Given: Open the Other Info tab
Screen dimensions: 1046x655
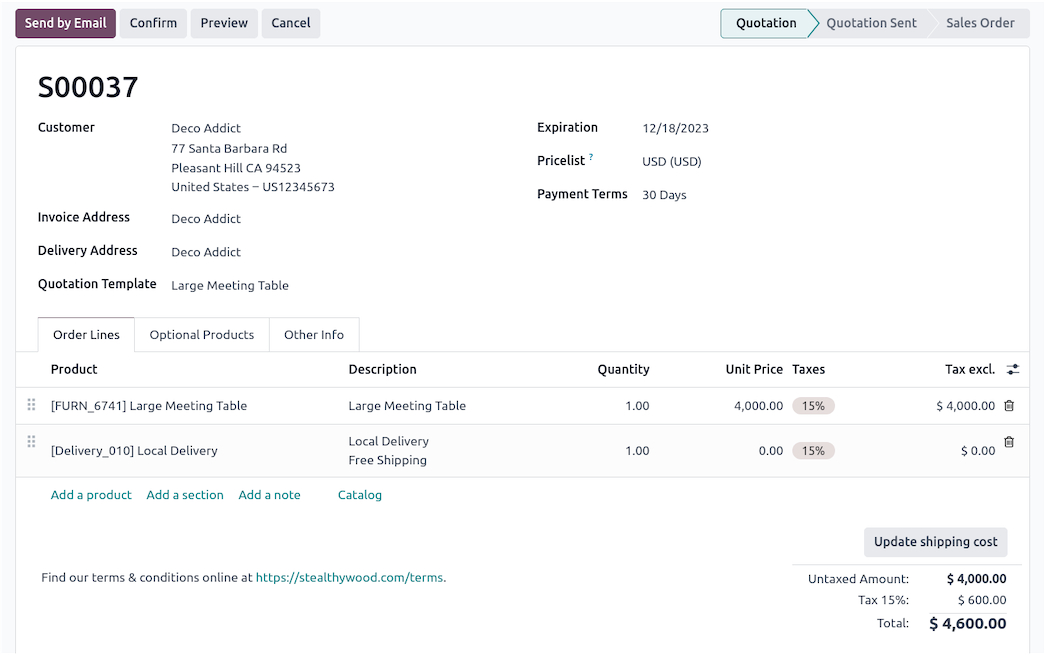Looking at the screenshot, I should (x=313, y=334).
